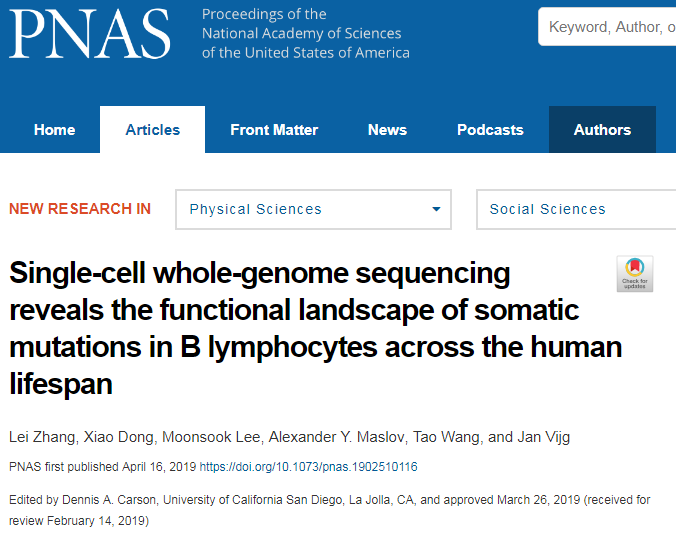The height and width of the screenshot is (535, 676).
Task: Click the Proceedings of the National Academy text
Action: pyautogui.click(x=306, y=34)
